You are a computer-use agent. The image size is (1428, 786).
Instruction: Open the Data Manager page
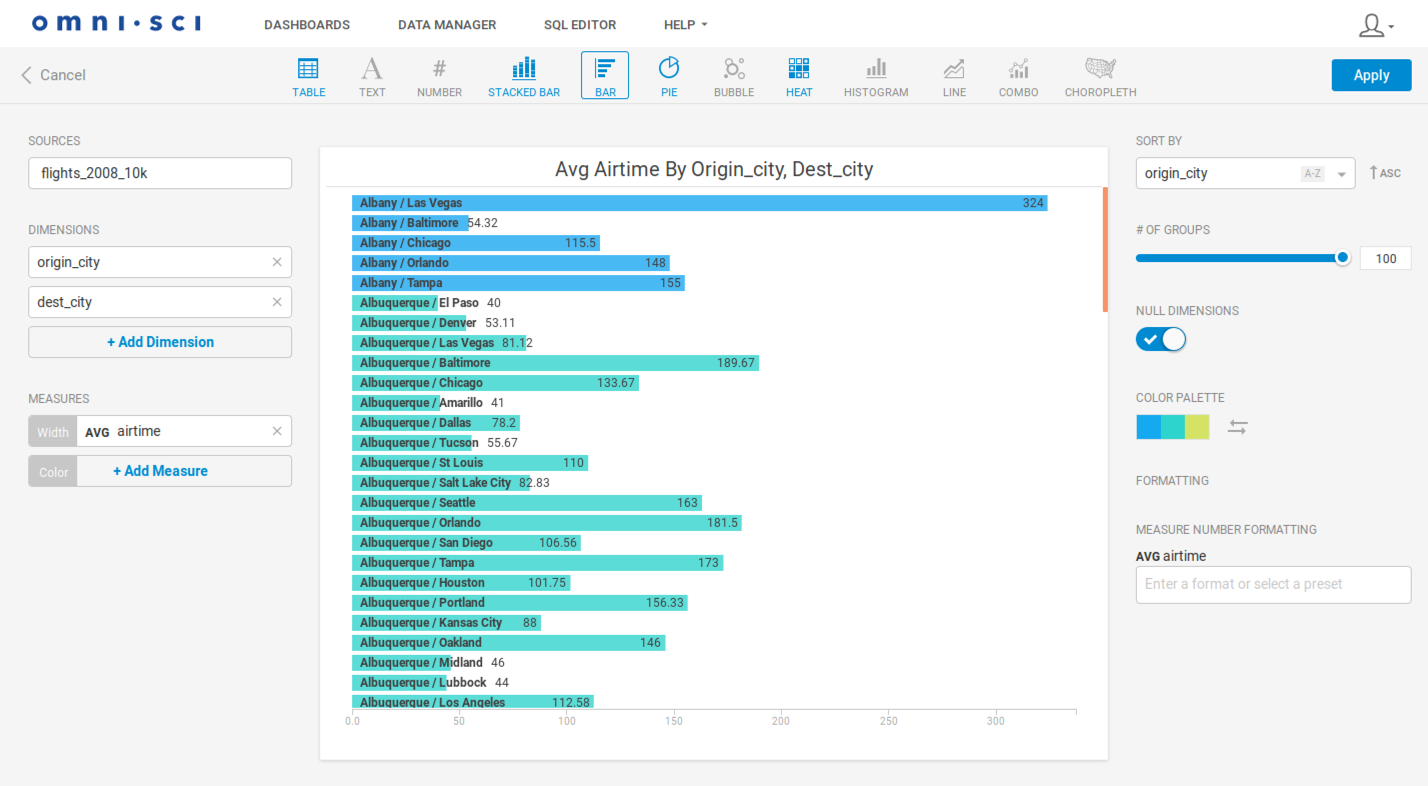tap(447, 25)
